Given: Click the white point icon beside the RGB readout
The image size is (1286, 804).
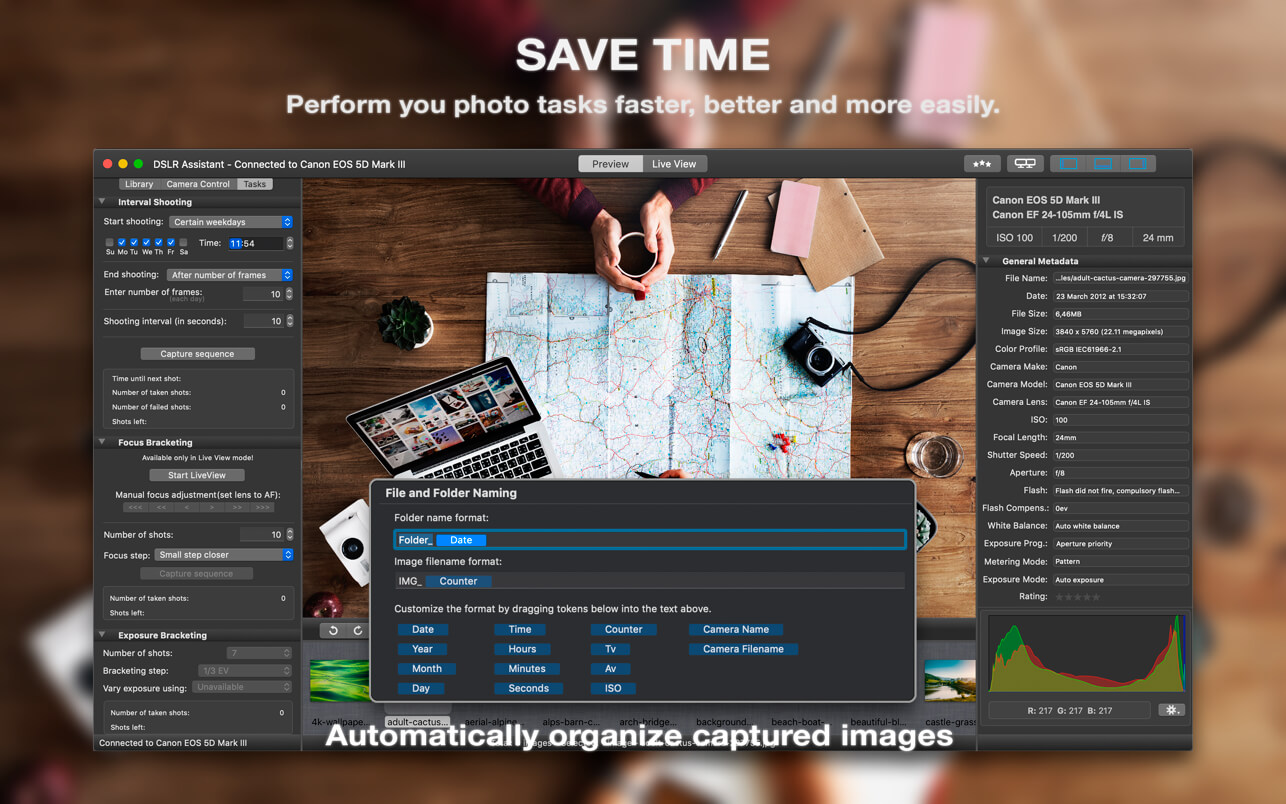Looking at the screenshot, I should click(1170, 708).
